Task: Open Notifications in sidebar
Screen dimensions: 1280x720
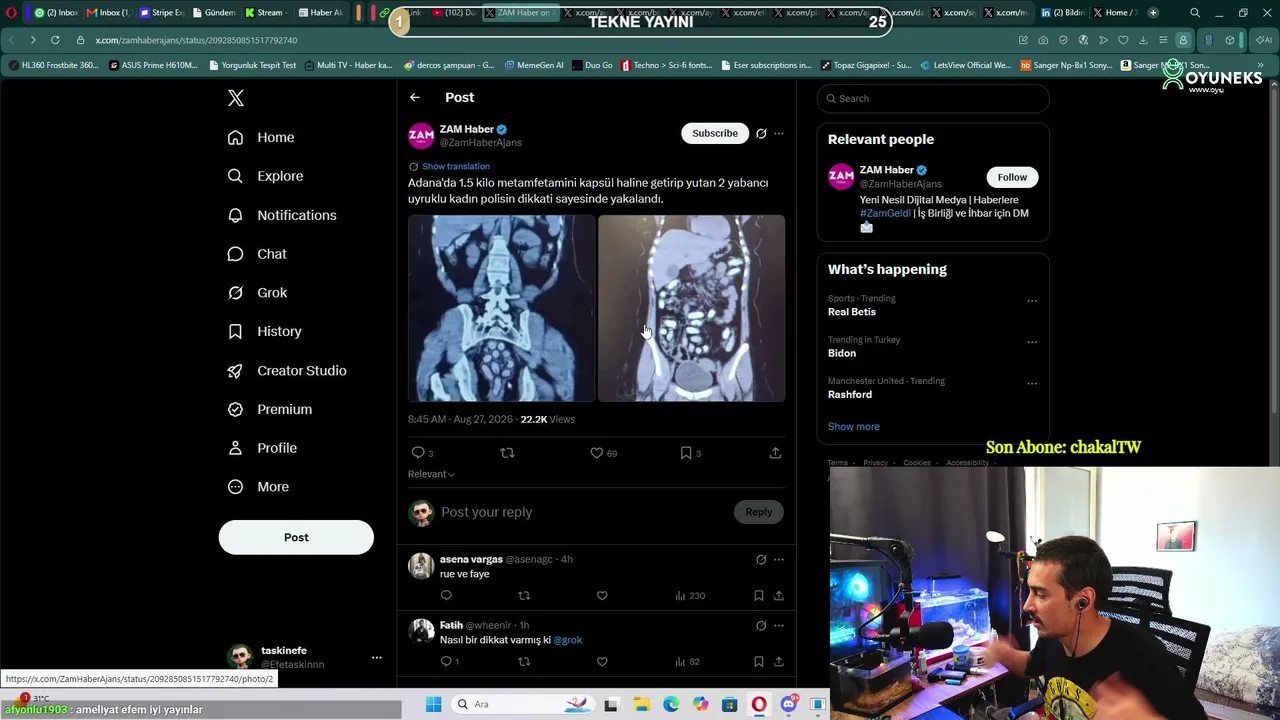Action: [x=282, y=215]
